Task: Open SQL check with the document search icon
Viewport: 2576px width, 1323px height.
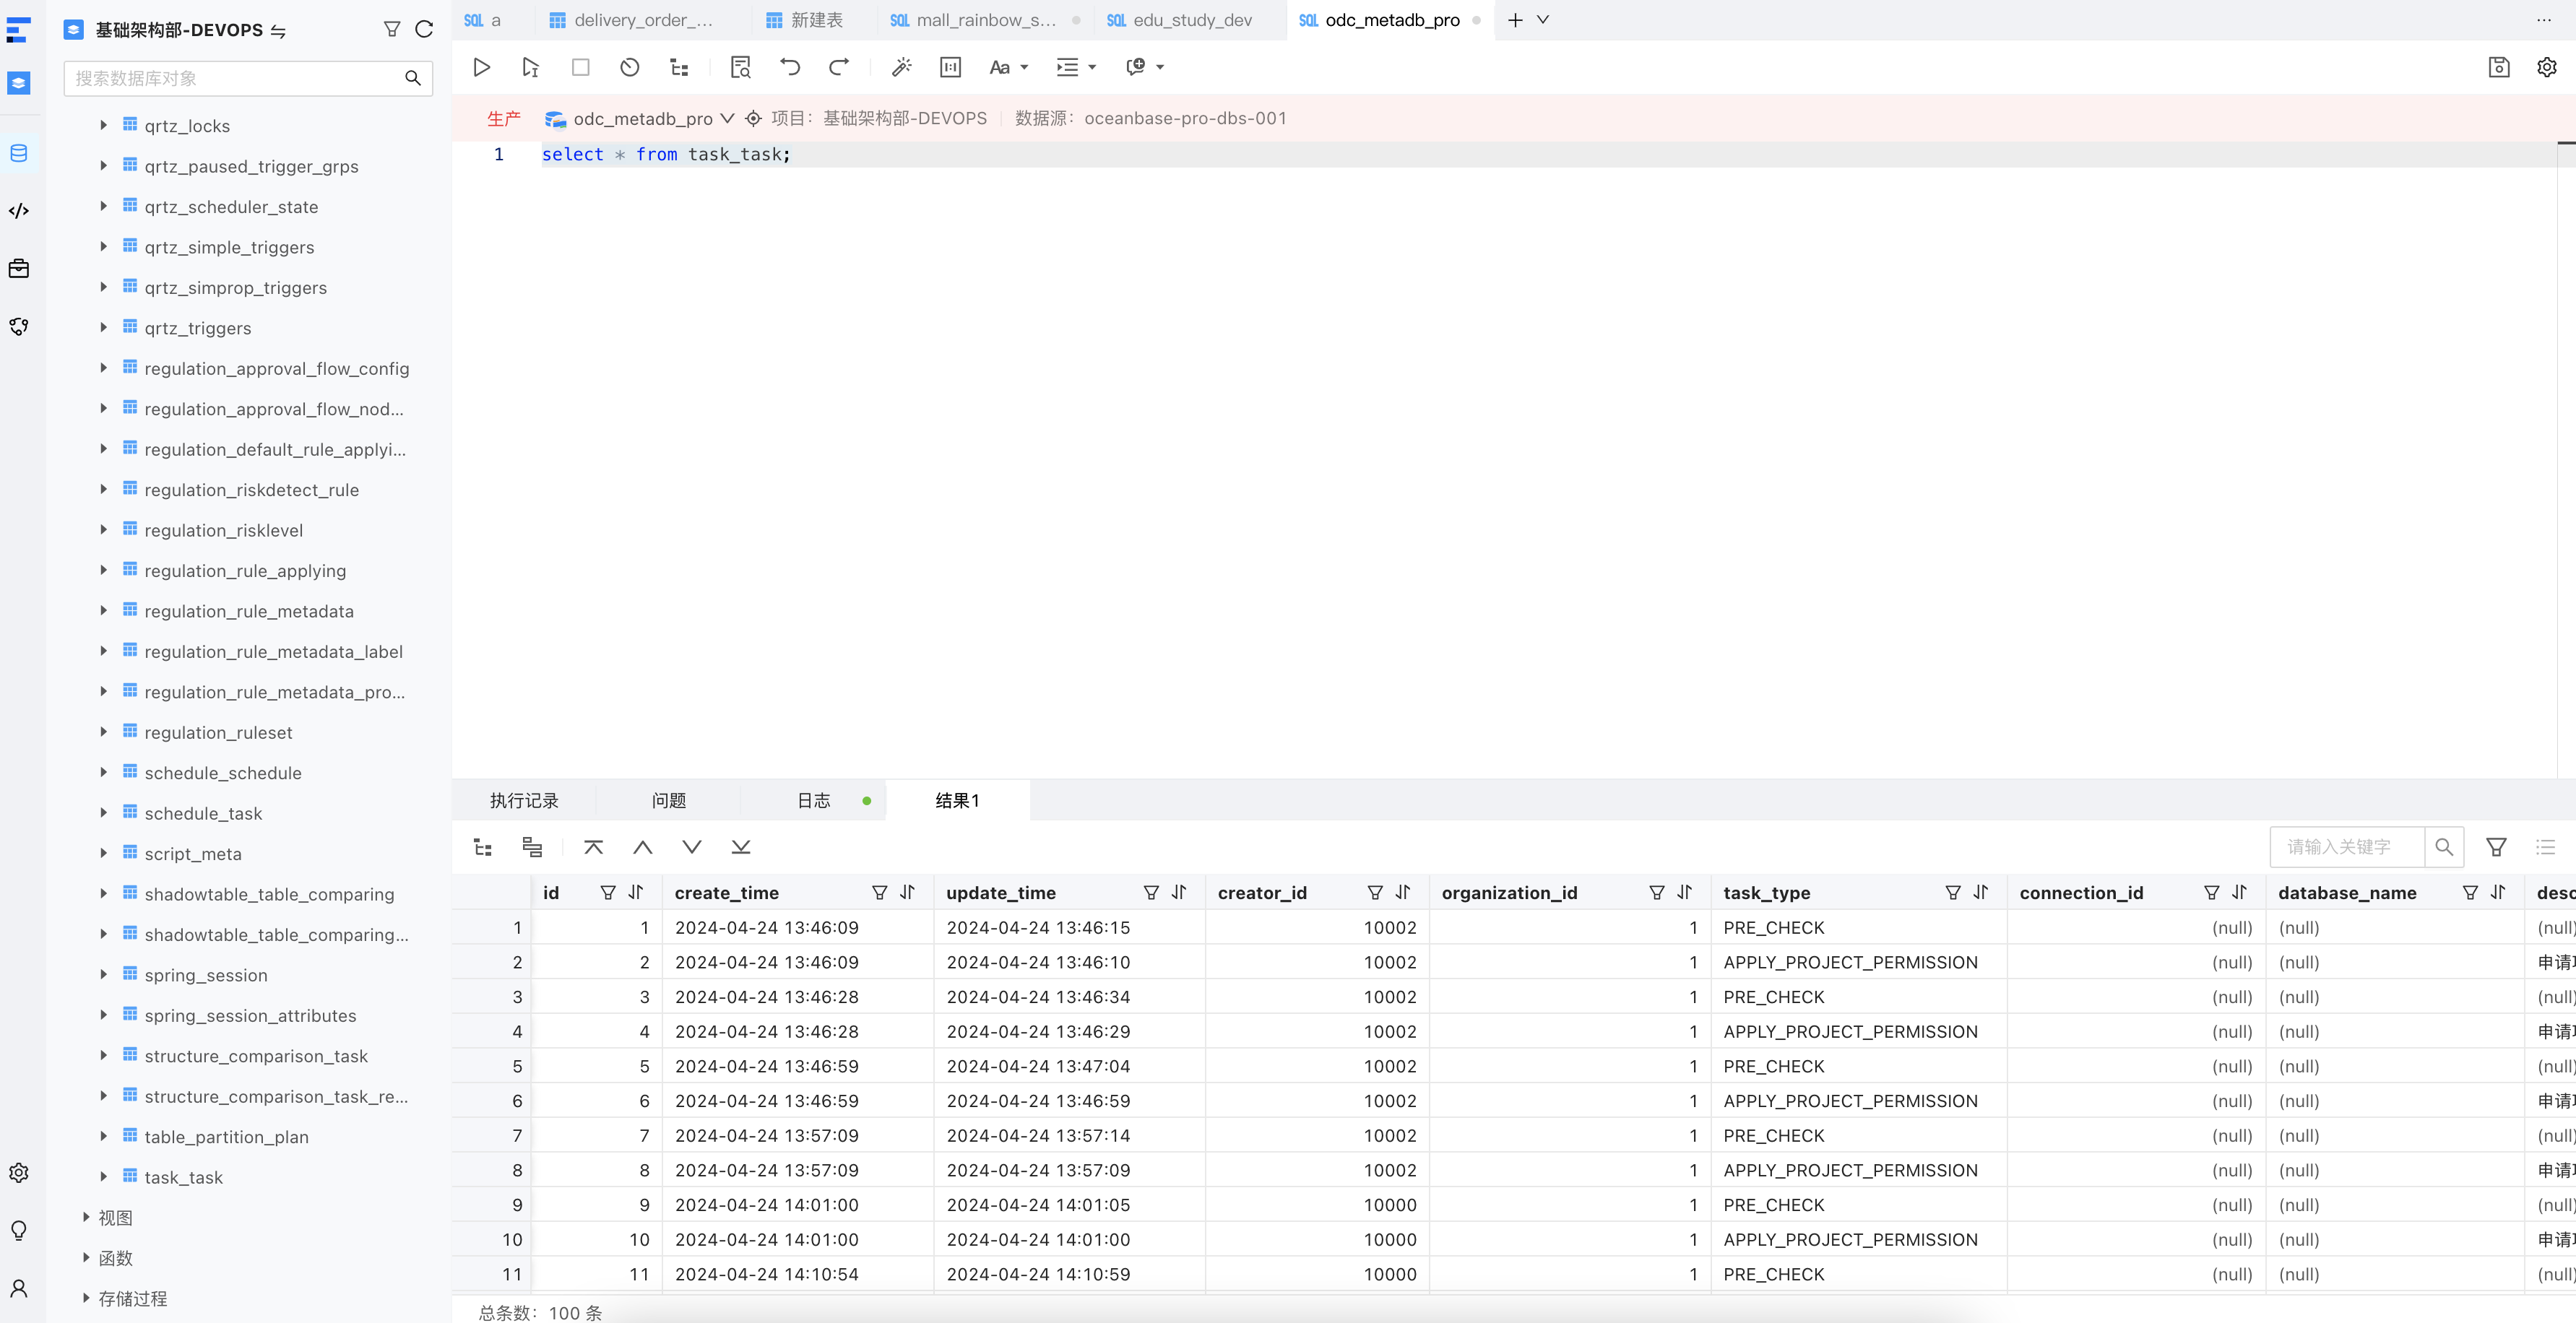Action: 740,67
